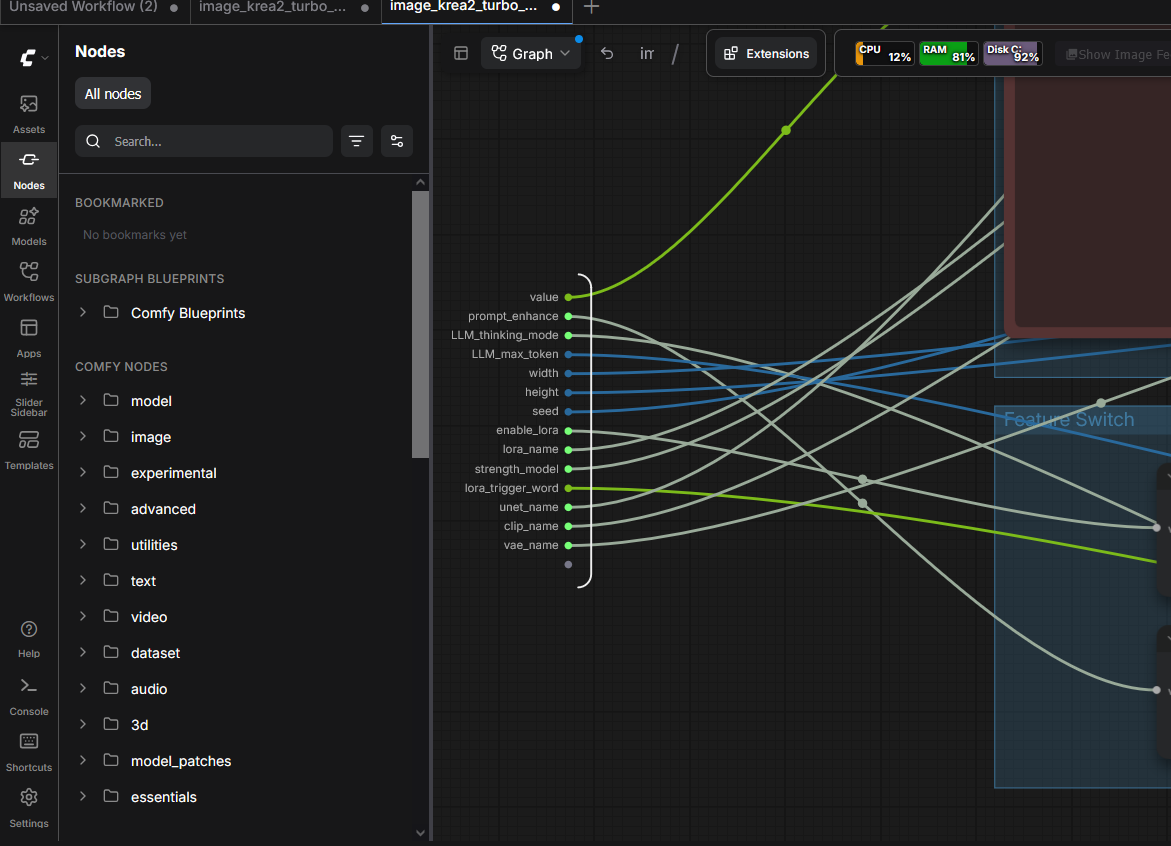
Task: Click the CPU usage meter
Action: 885,54
